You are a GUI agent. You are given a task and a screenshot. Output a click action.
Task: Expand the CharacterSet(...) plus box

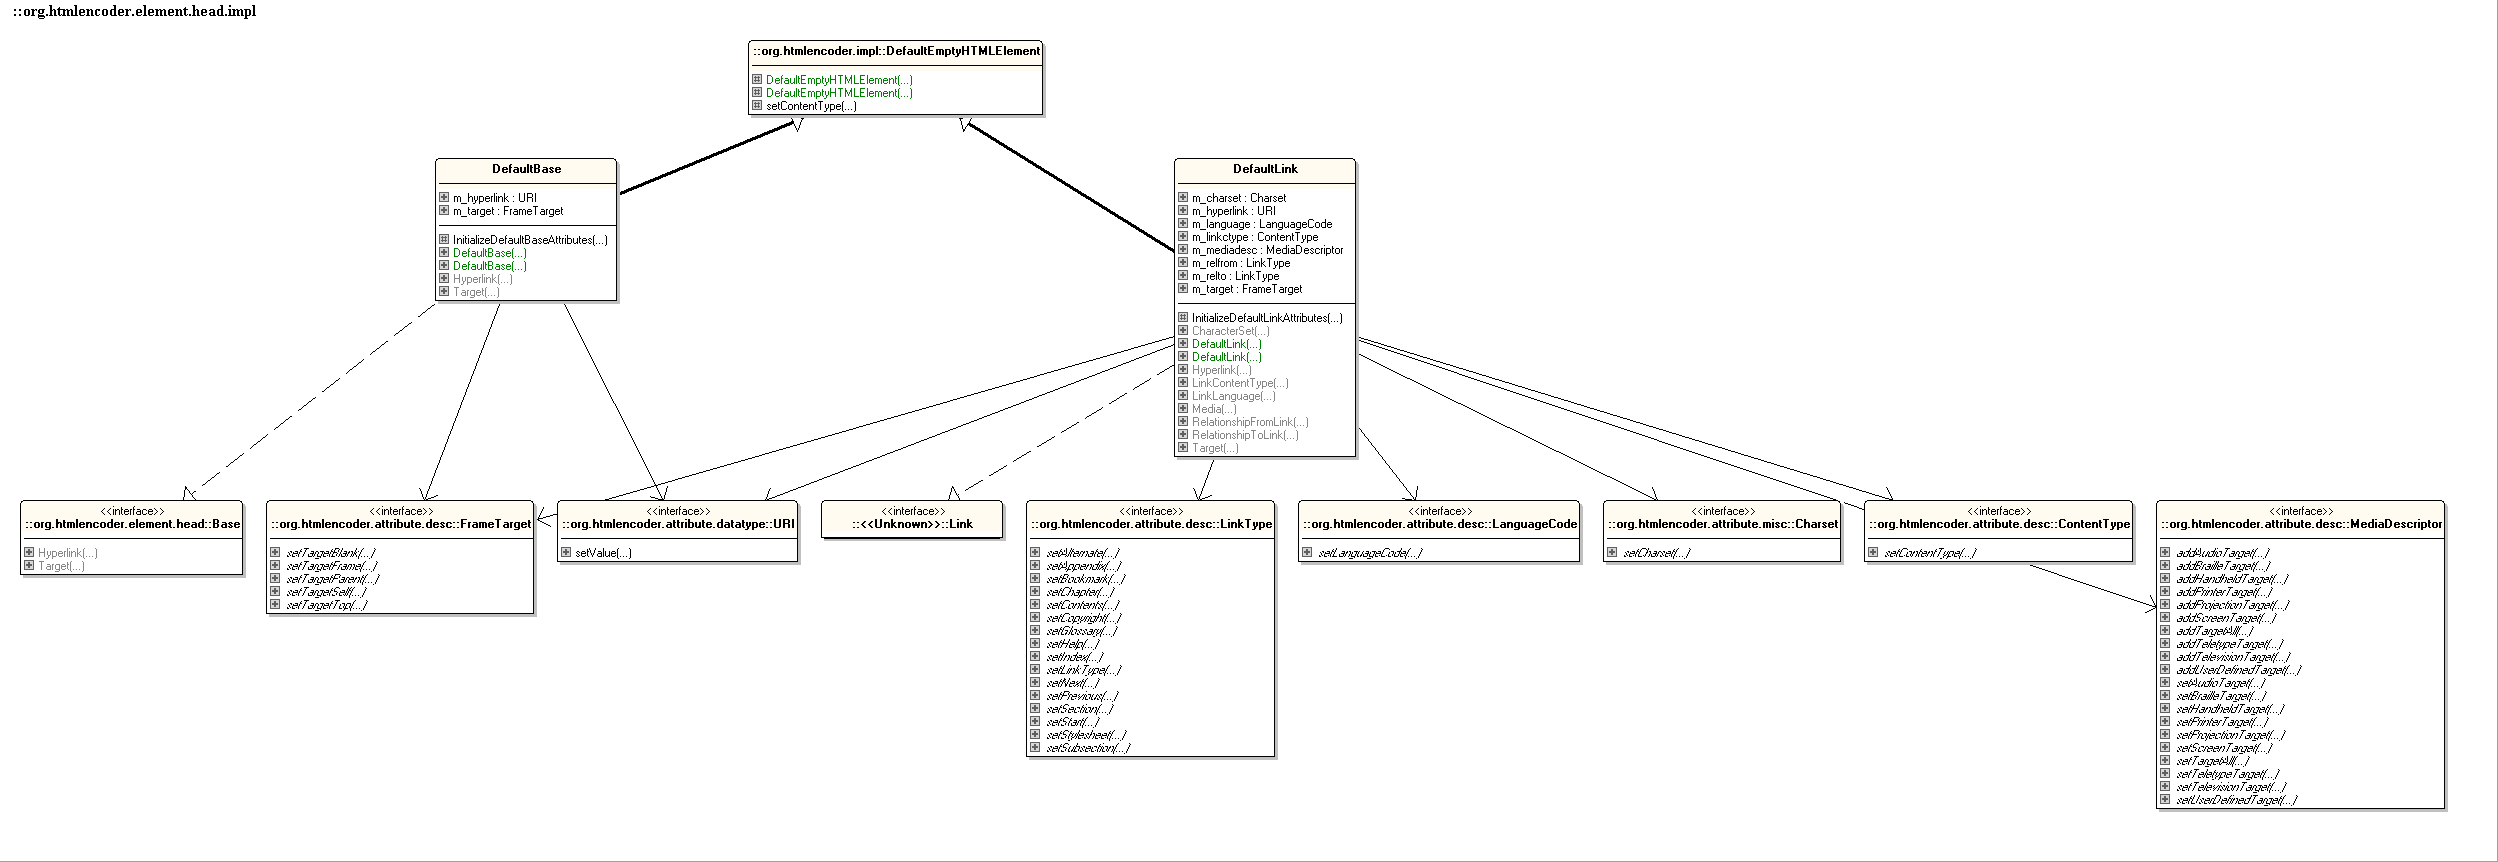tap(1183, 331)
